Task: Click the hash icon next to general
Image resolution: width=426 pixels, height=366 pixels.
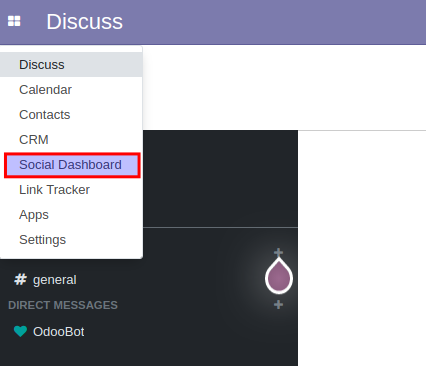Action: [x=20, y=279]
